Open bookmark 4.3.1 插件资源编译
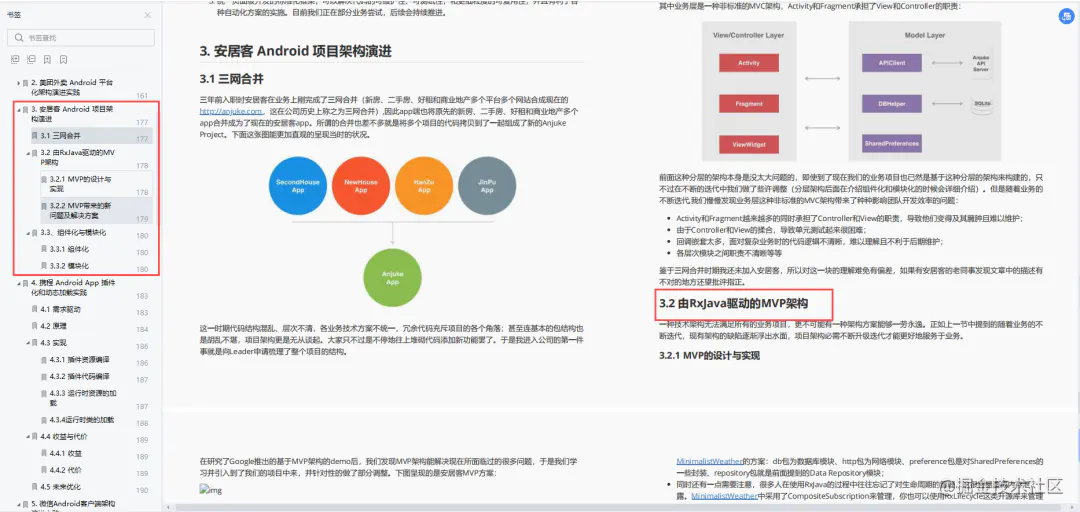This screenshot has width=1080, height=512. click(79, 360)
